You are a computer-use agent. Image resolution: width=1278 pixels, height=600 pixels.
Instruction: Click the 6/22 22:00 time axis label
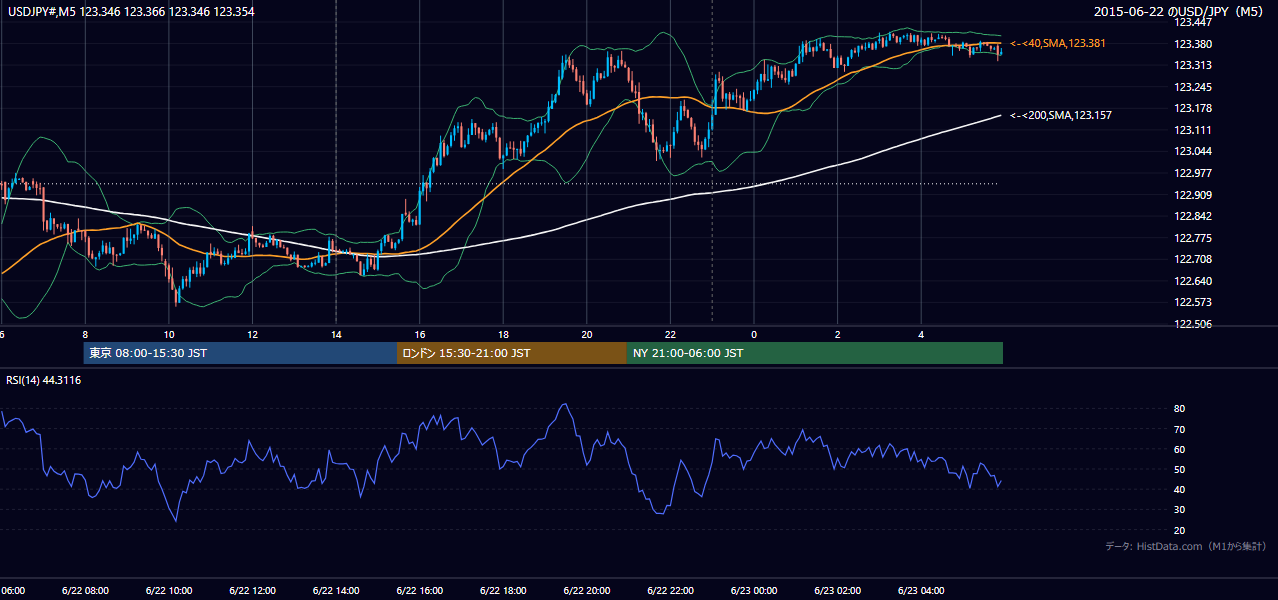tap(670, 591)
